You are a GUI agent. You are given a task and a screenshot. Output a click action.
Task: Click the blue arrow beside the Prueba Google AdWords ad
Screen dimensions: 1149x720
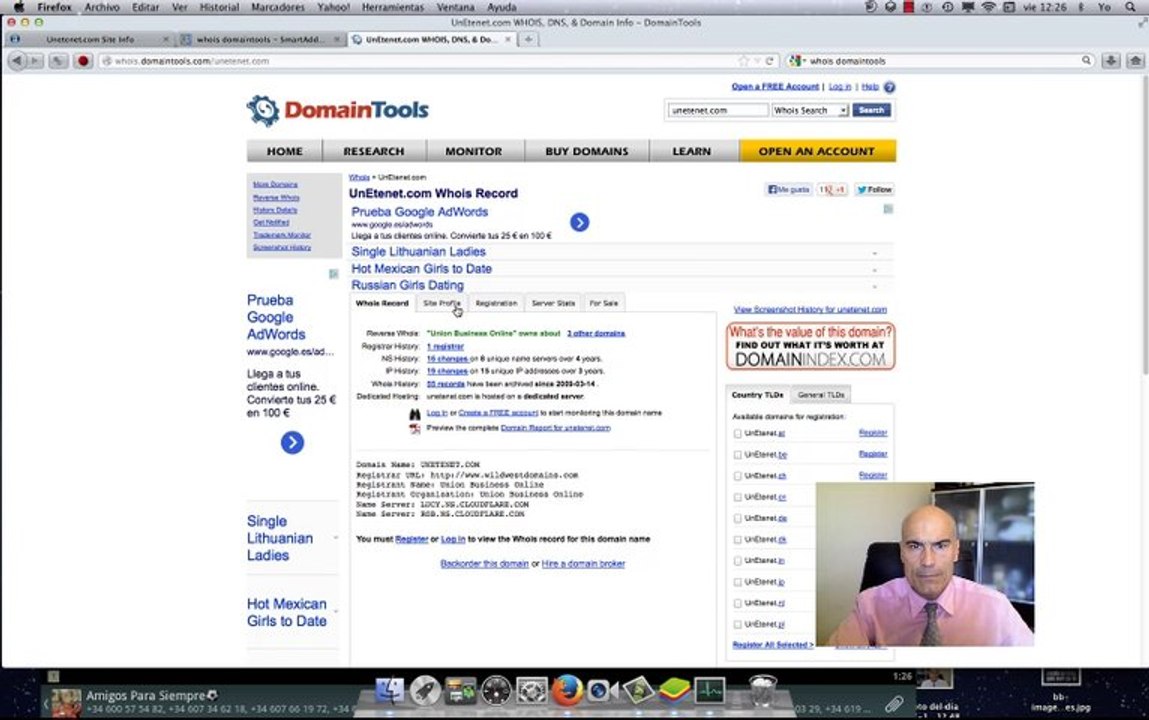point(580,222)
